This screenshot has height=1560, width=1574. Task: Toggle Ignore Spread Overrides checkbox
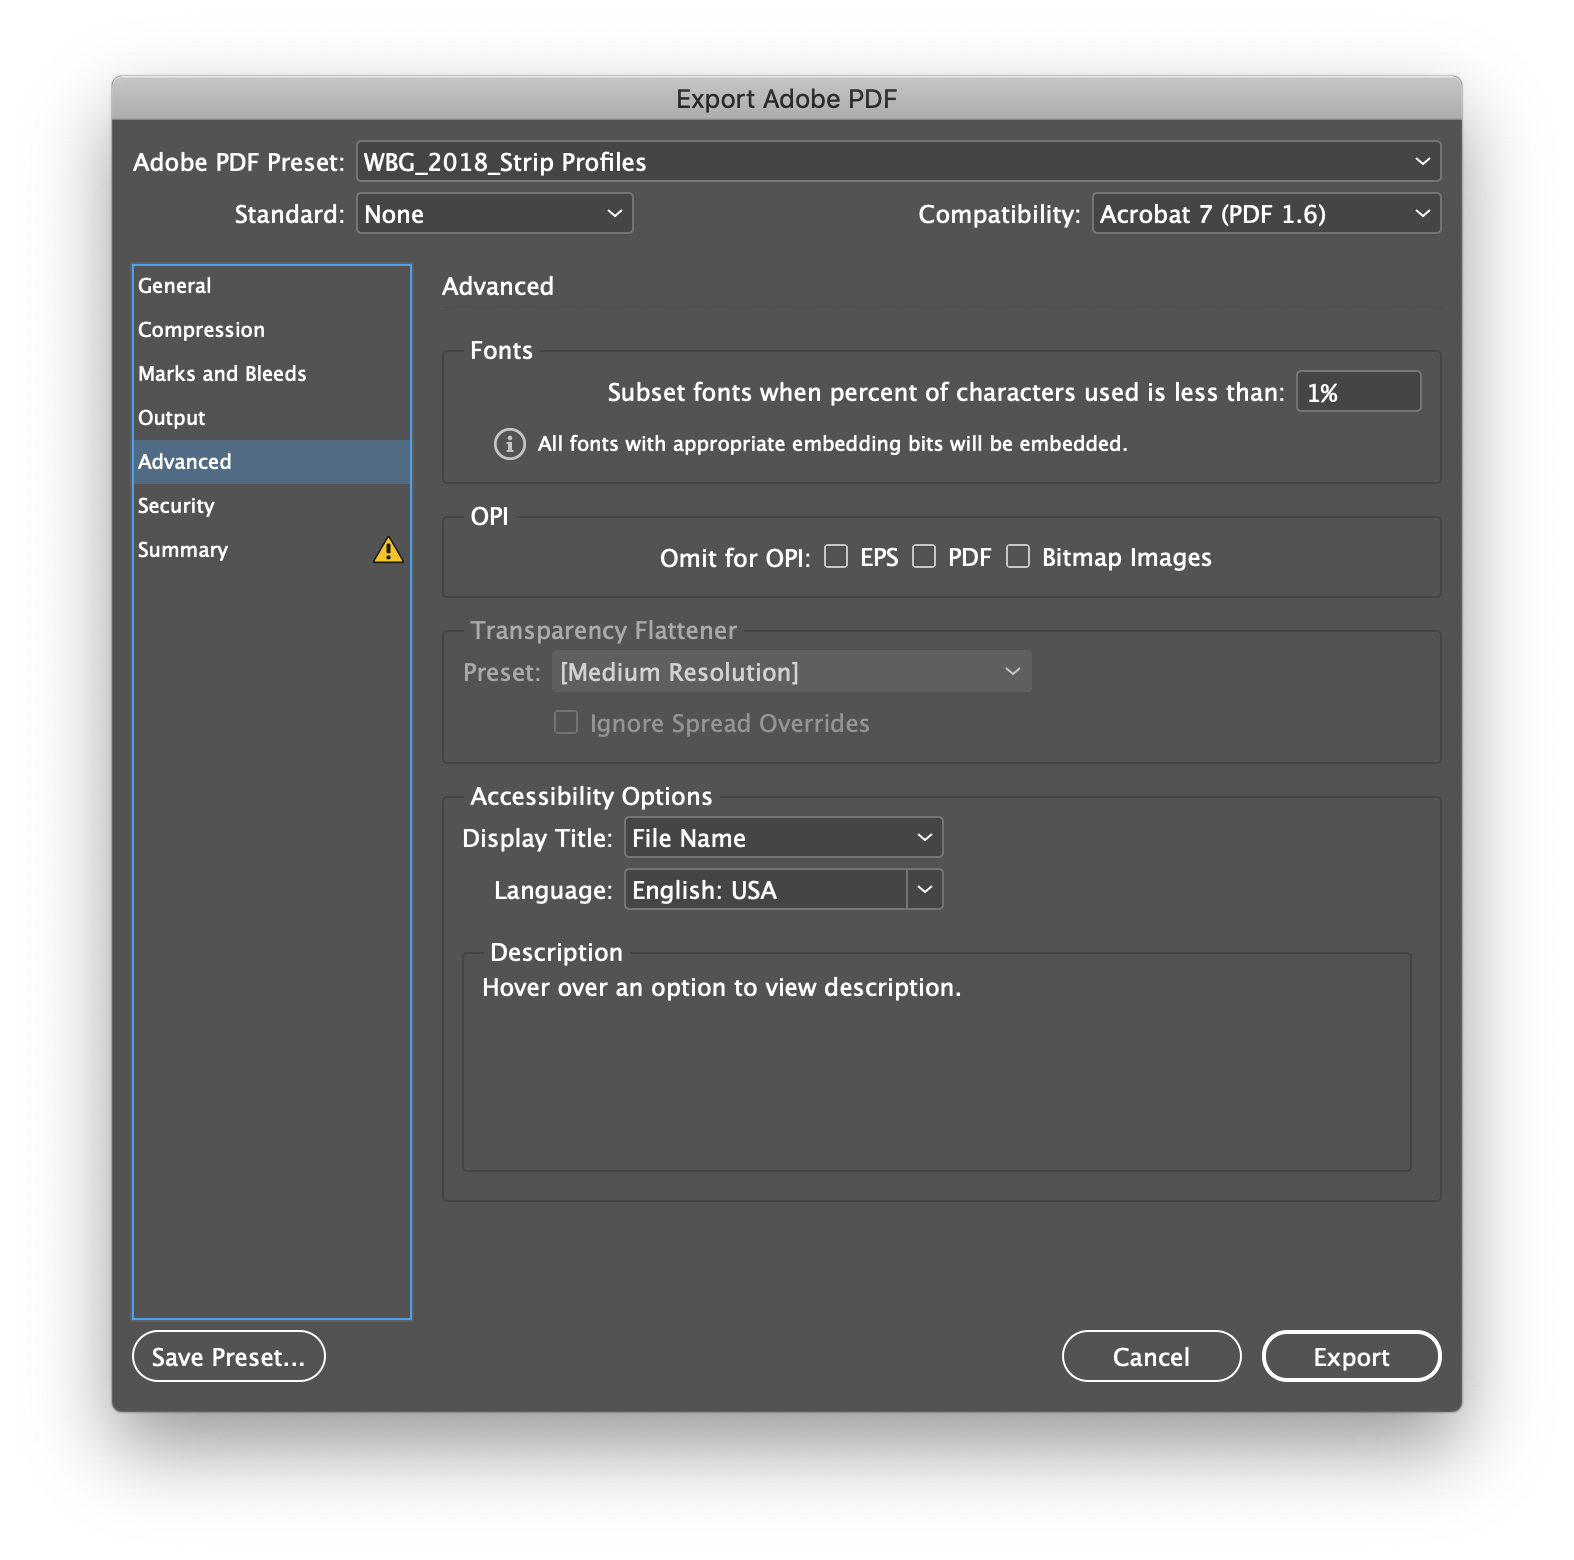coord(566,722)
